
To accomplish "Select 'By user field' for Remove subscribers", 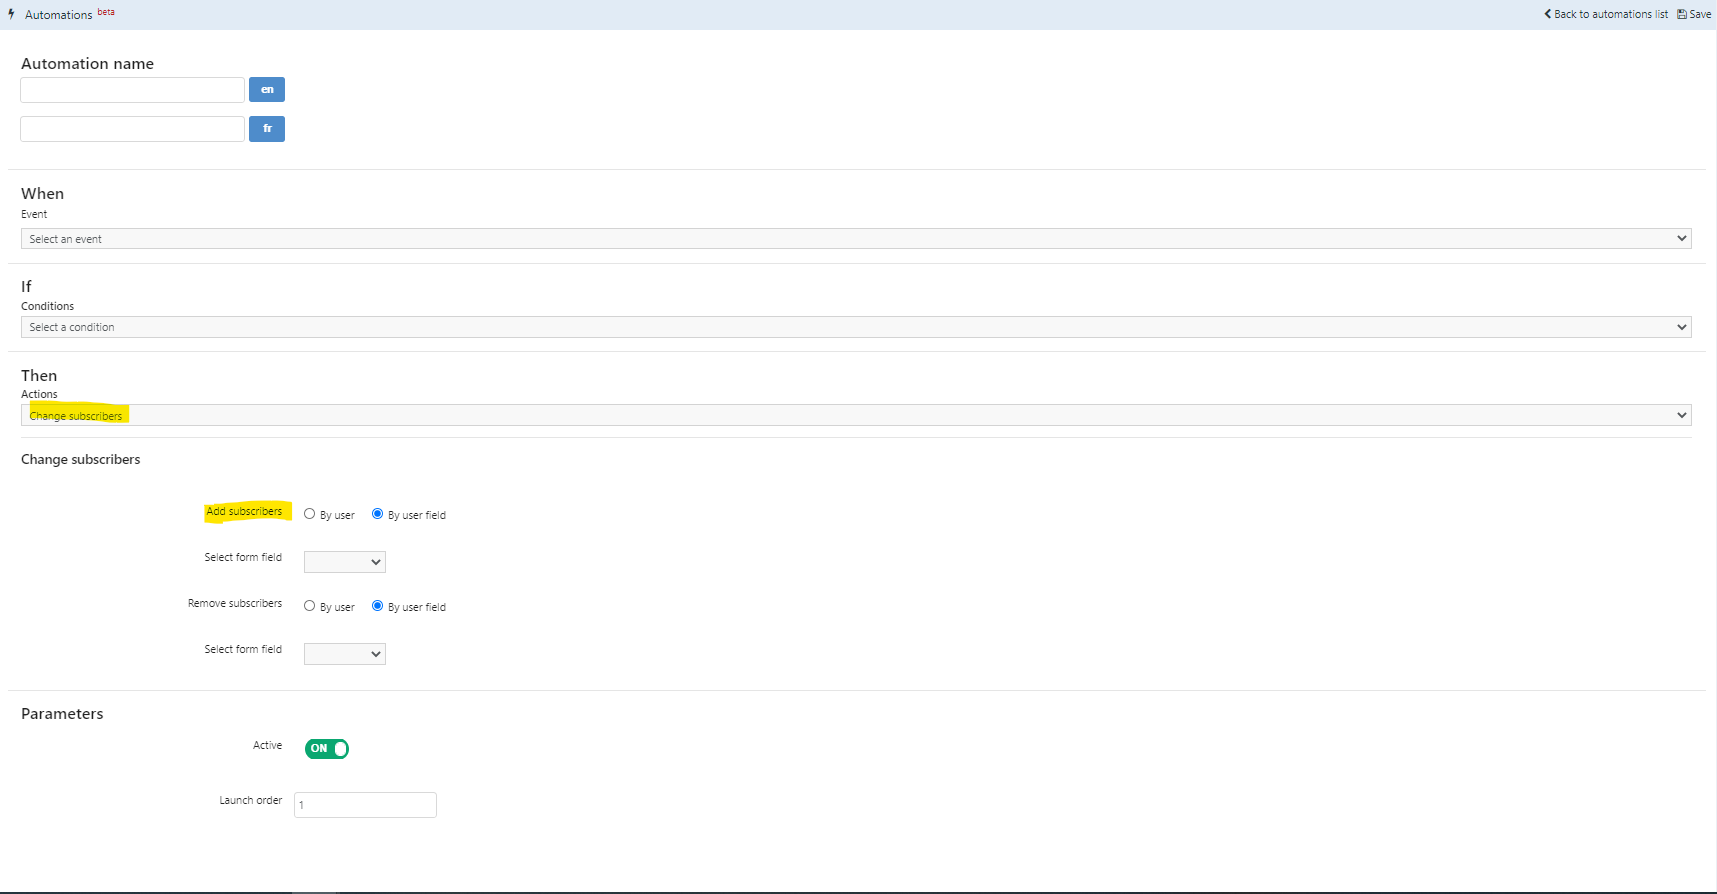I will [377, 606].
